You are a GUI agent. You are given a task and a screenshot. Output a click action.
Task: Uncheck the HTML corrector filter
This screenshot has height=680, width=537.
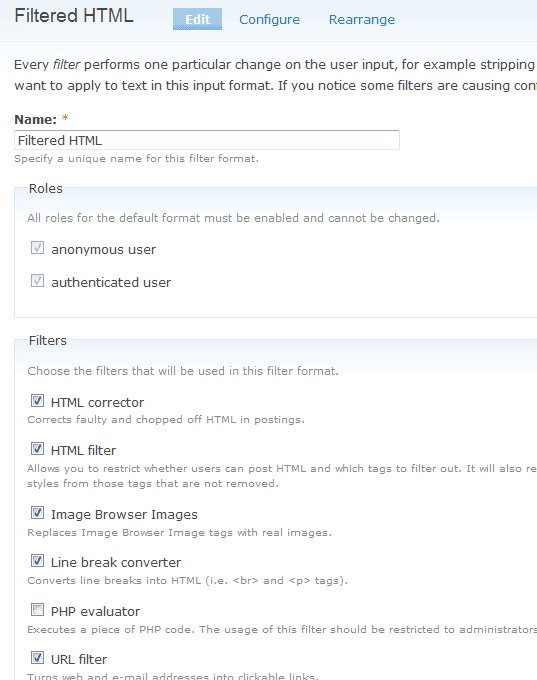pyautogui.click(x=37, y=400)
